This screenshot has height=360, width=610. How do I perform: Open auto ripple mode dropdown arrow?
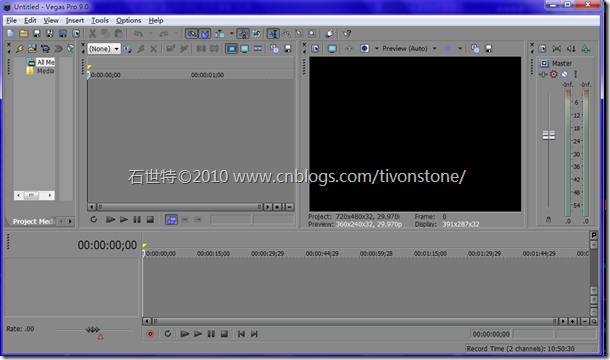click(232, 34)
